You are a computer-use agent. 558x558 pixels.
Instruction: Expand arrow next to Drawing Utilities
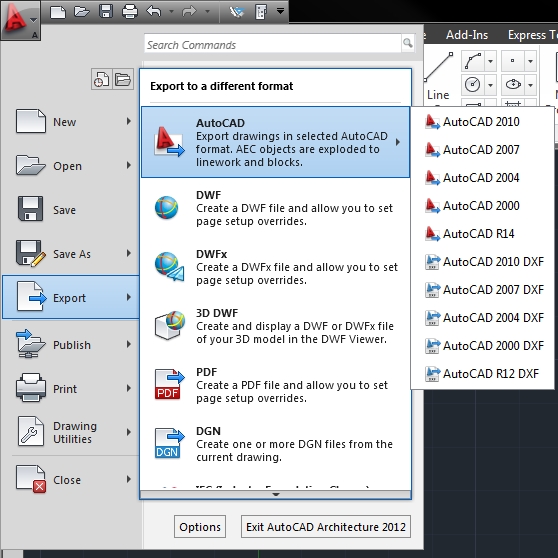128,432
